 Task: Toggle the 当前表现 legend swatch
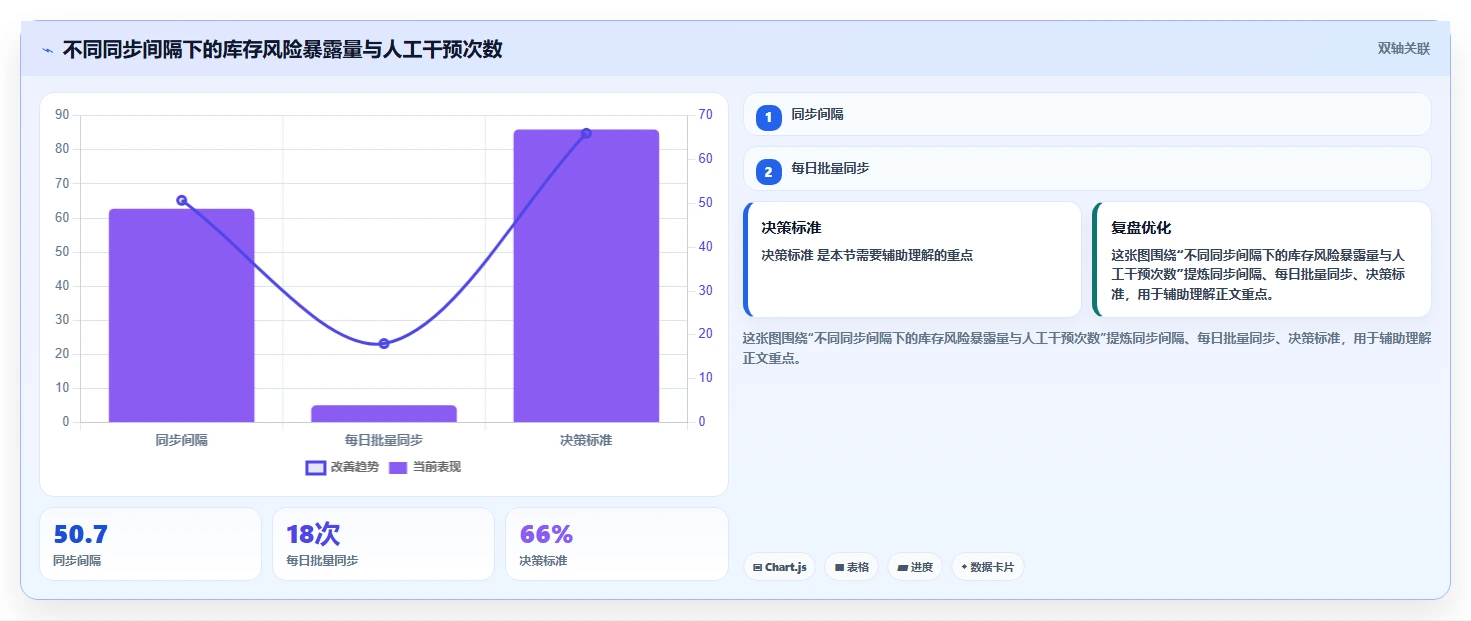pyautogui.click(x=398, y=468)
